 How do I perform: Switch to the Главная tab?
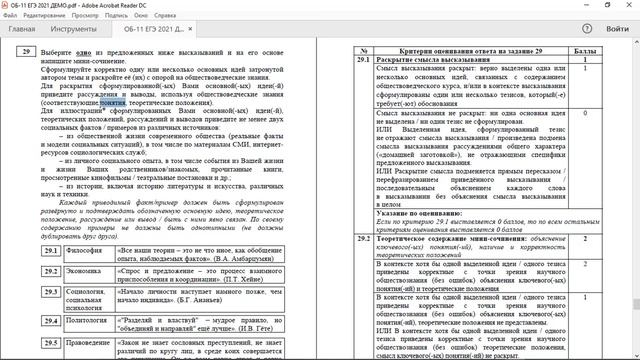pos(22,29)
